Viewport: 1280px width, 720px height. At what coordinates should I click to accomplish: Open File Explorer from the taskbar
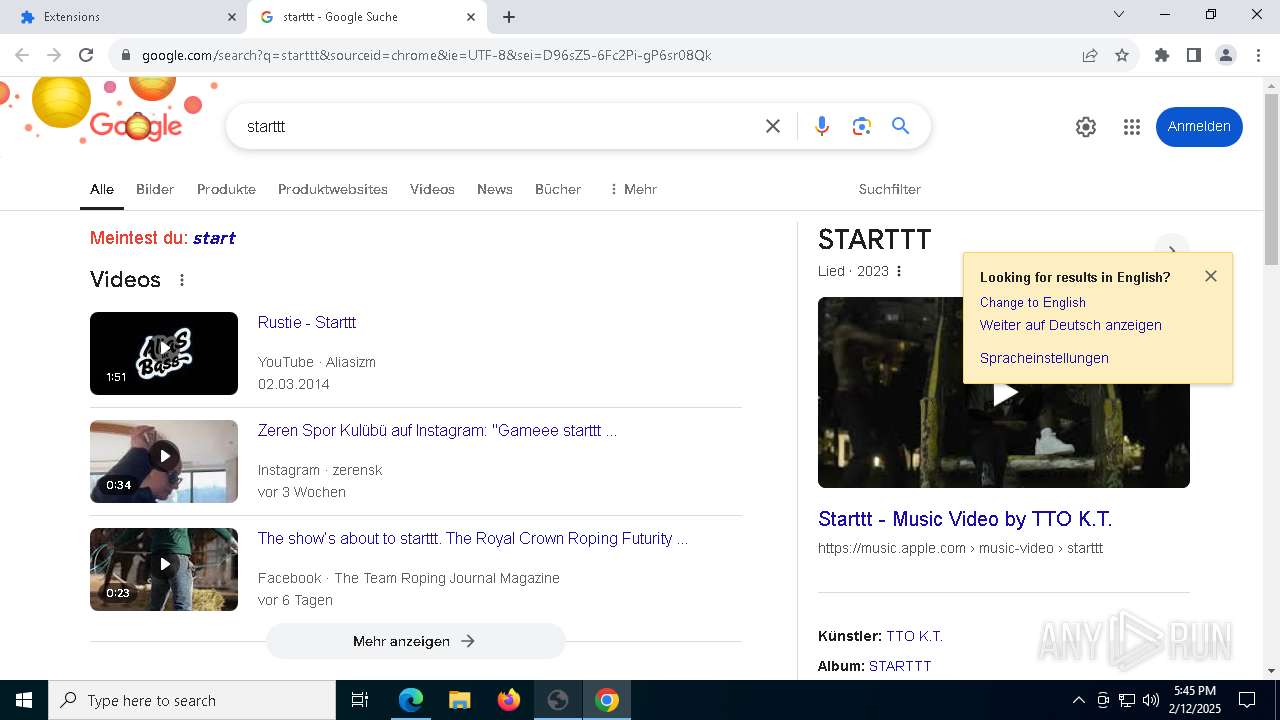click(x=460, y=700)
